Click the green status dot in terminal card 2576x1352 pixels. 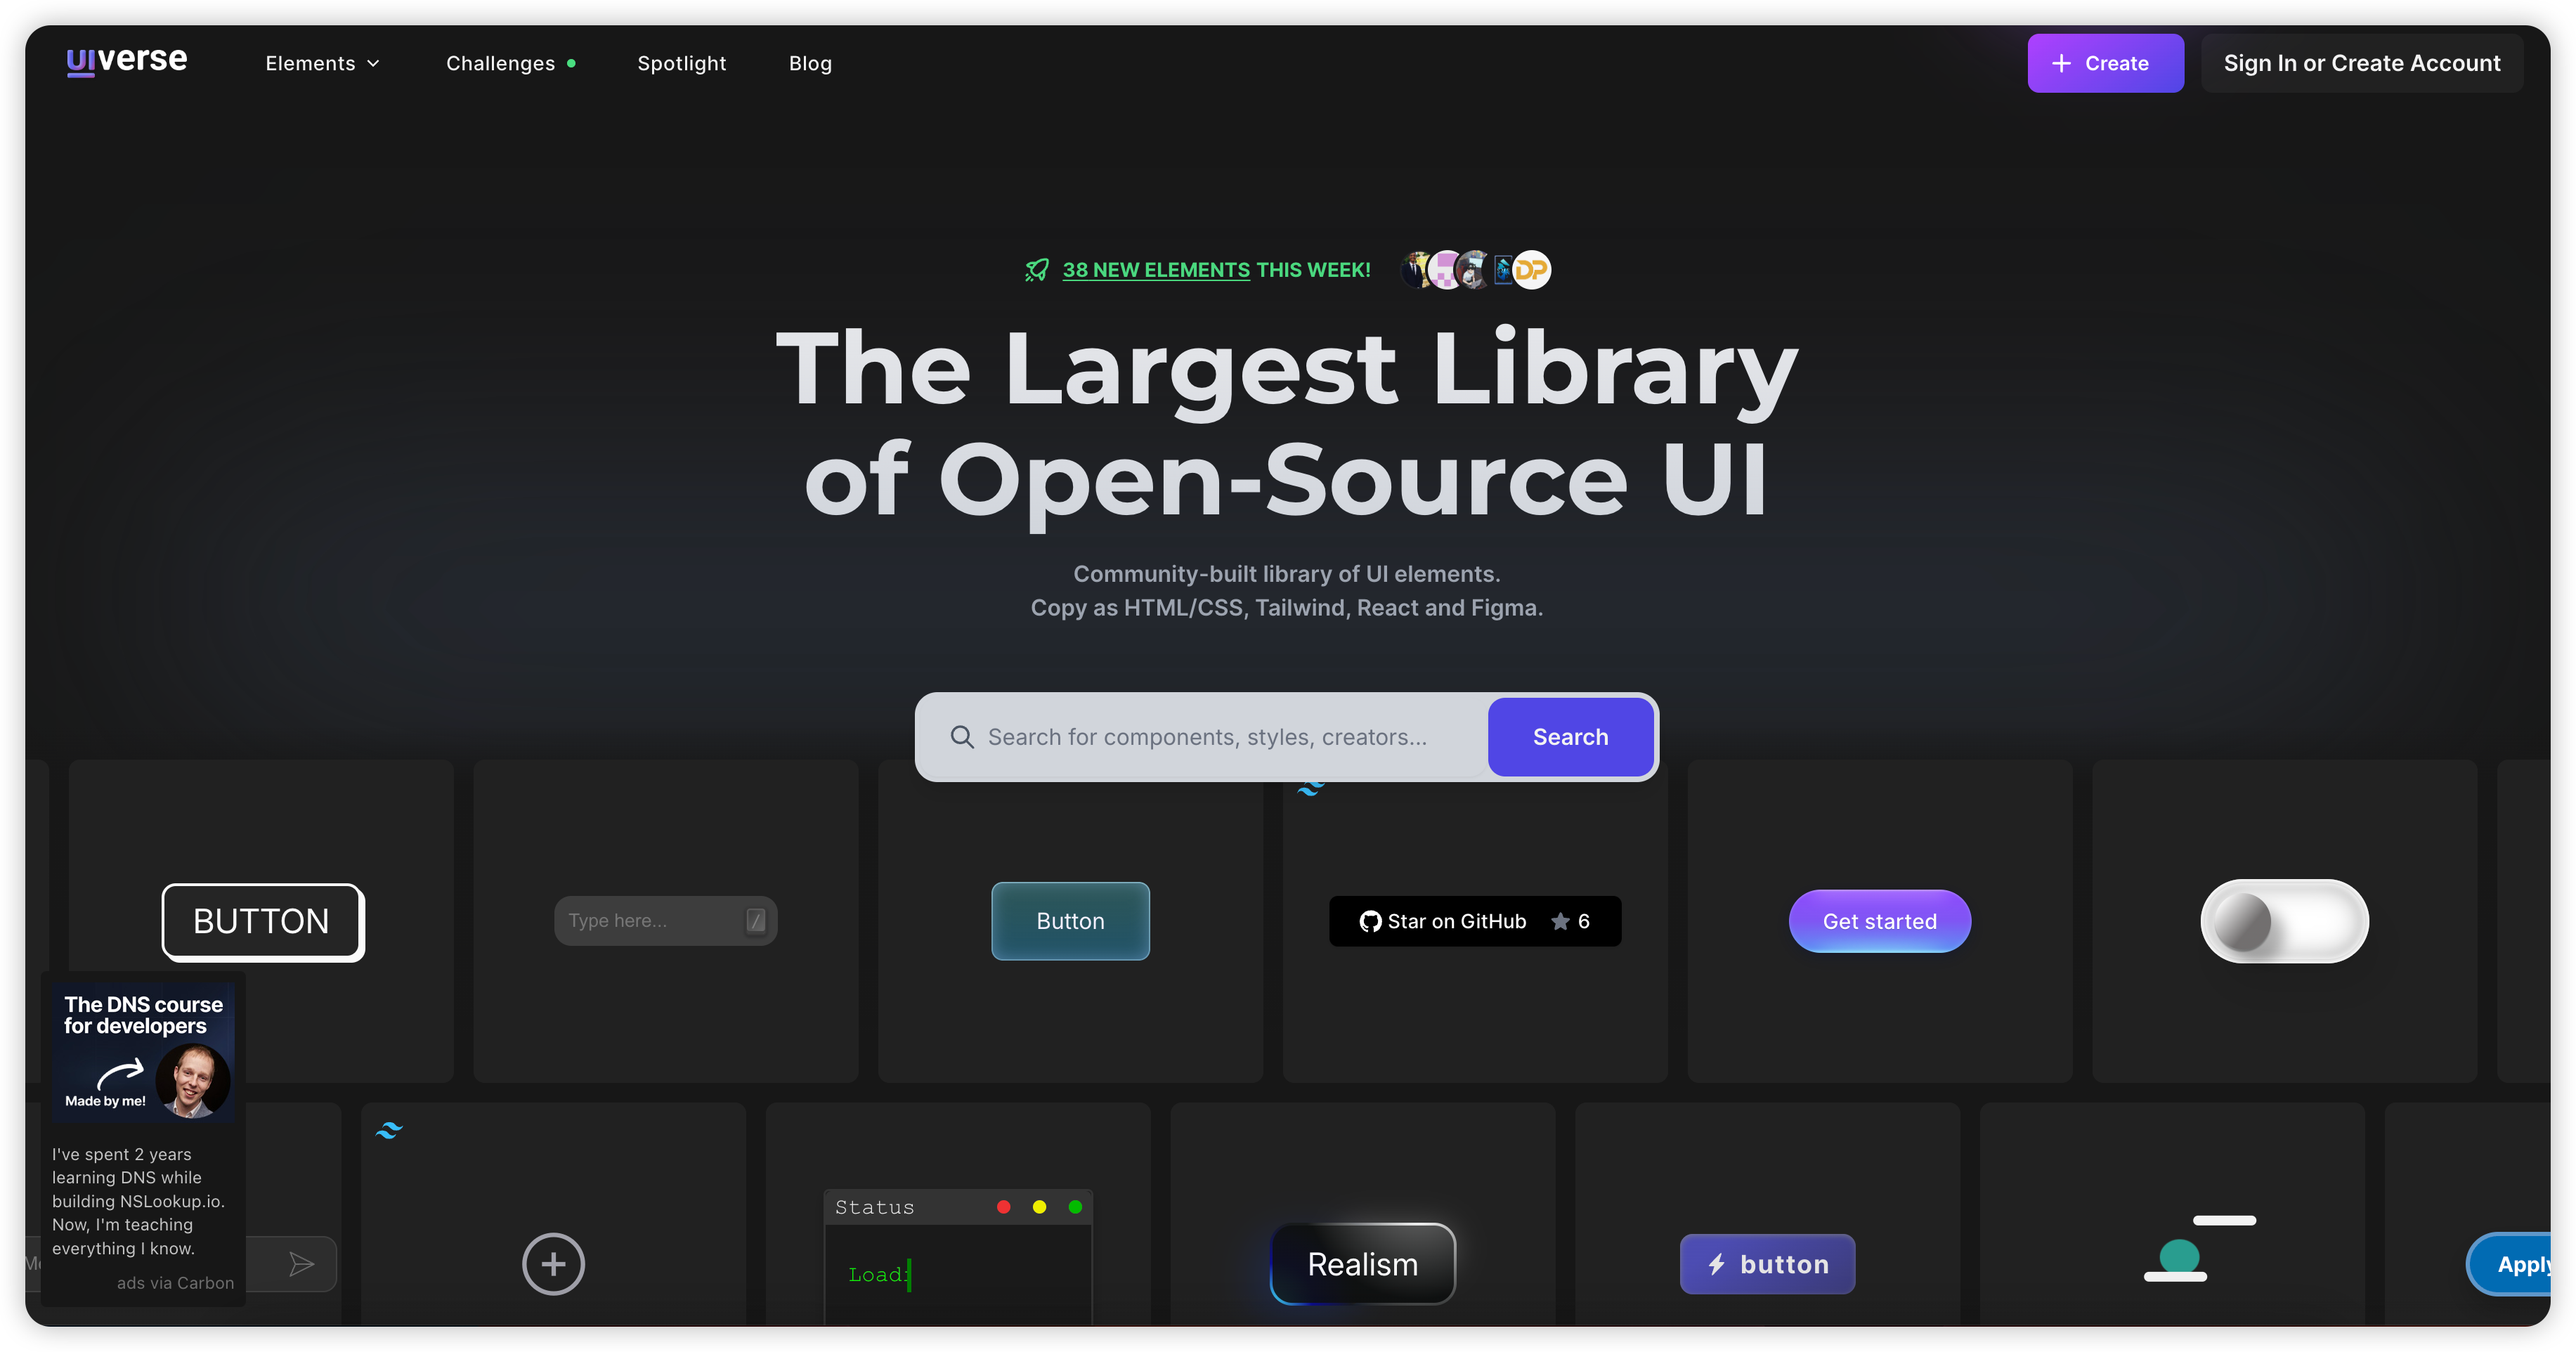click(1075, 1207)
